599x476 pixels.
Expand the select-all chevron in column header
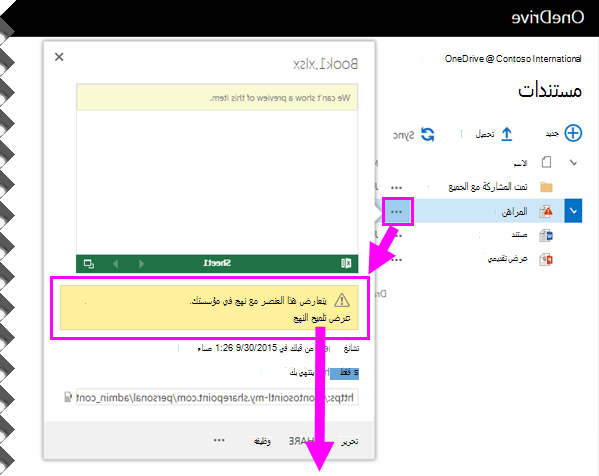pyautogui.click(x=573, y=163)
